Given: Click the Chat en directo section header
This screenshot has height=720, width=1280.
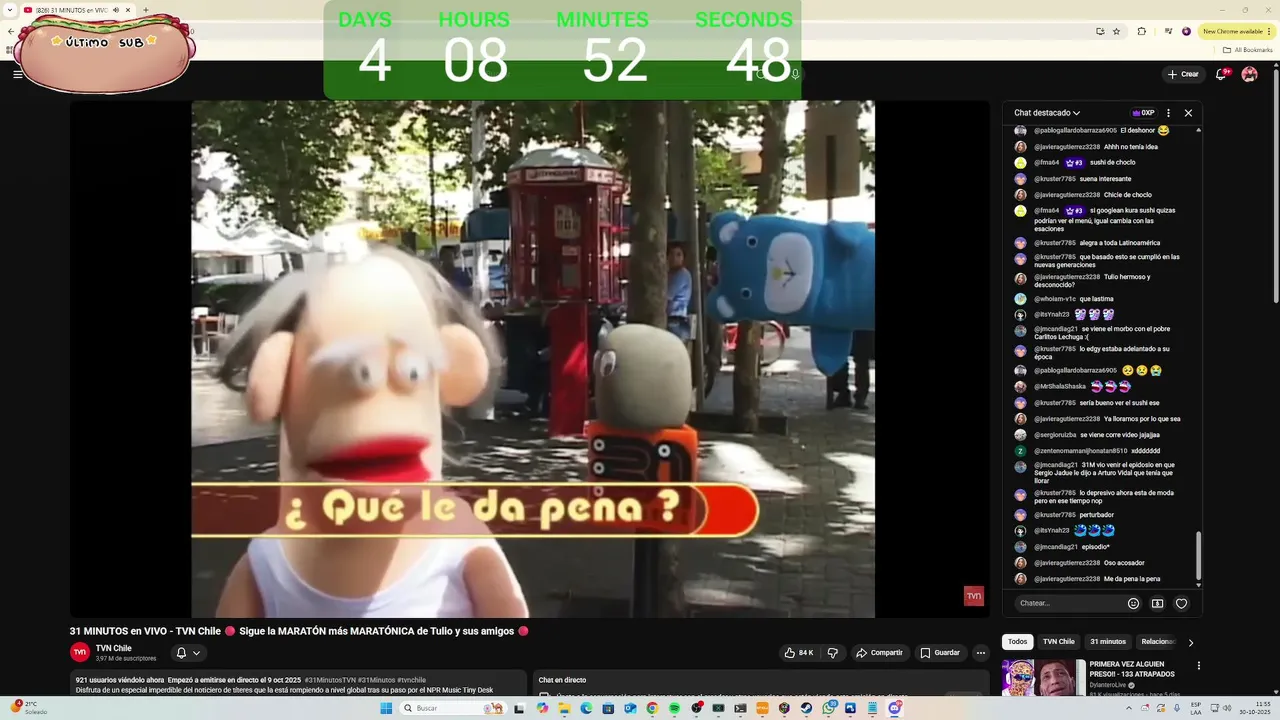Looking at the screenshot, I should point(562,680).
